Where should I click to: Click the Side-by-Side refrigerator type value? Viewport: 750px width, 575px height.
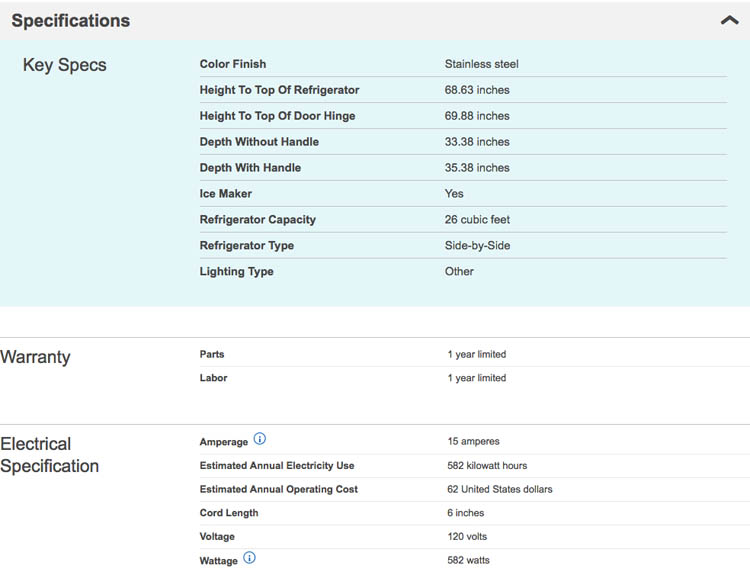[x=475, y=246]
